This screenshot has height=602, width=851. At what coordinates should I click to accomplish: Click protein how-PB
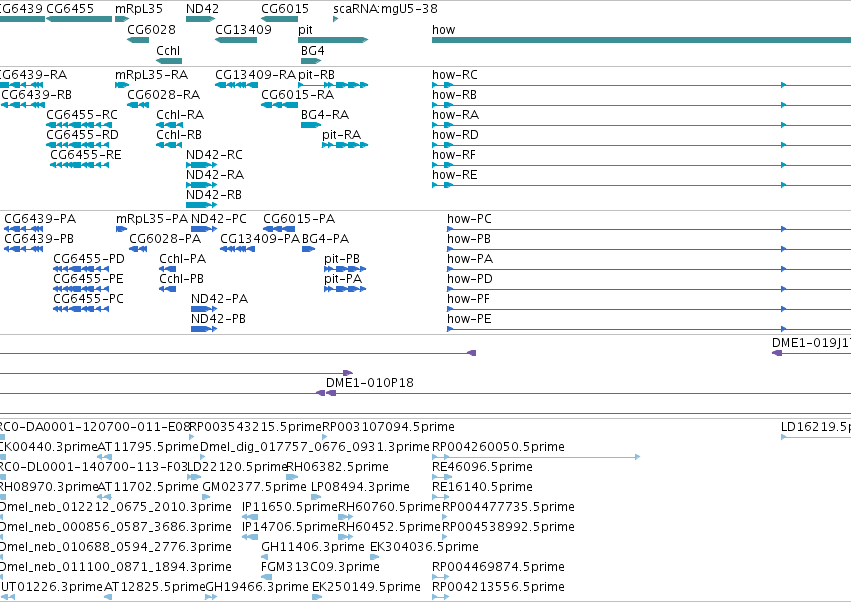(x=469, y=239)
